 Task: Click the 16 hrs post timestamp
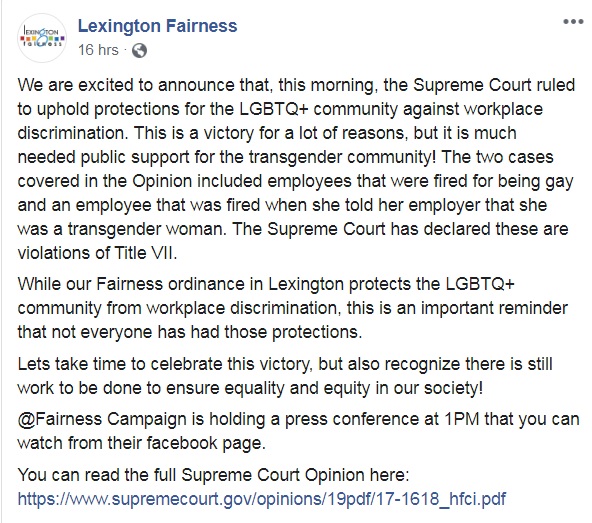click(x=98, y=50)
